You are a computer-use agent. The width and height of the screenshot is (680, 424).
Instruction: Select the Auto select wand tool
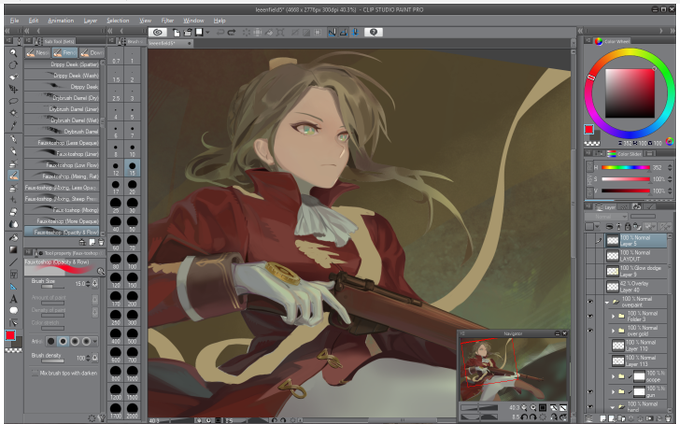pyautogui.click(x=13, y=113)
